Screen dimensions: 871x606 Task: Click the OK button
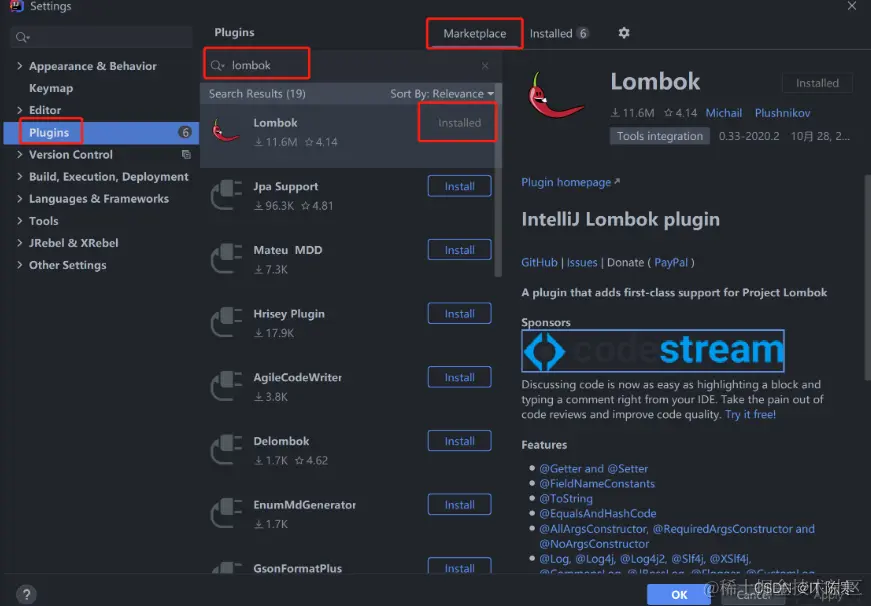(x=679, y=594)
